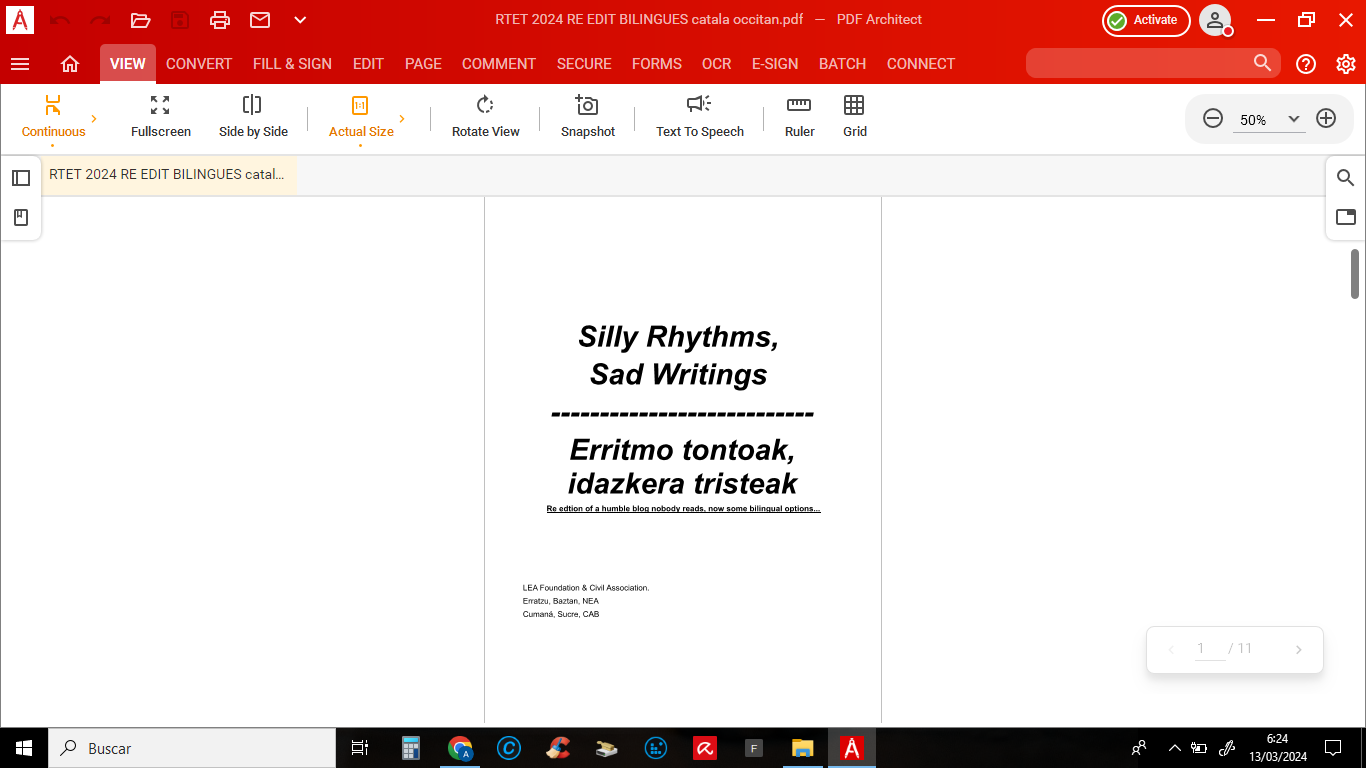Click the current page number field

[1209, 649]
